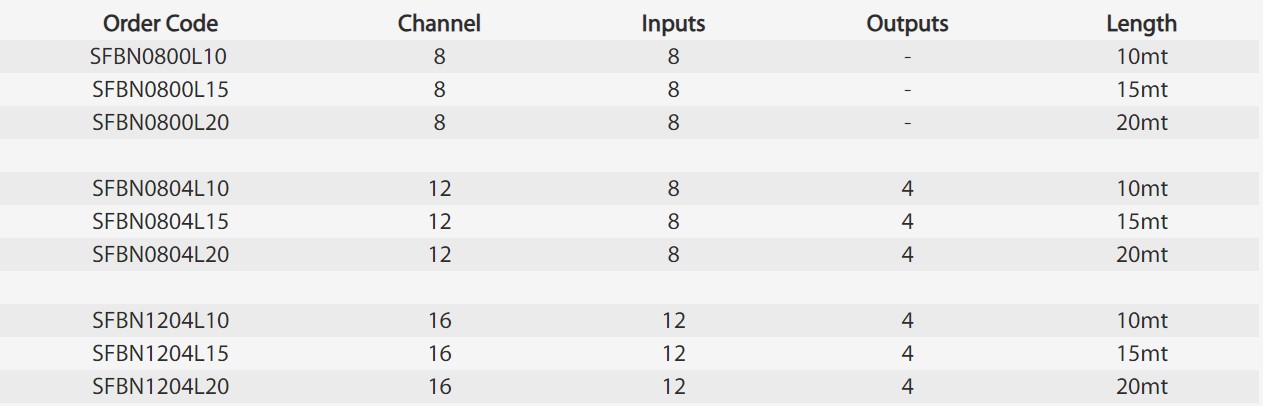The width and height of the screenshot is (1263, 406).
Task: Select order code SFBN1204L15
Action: click(x=160, y=353)
